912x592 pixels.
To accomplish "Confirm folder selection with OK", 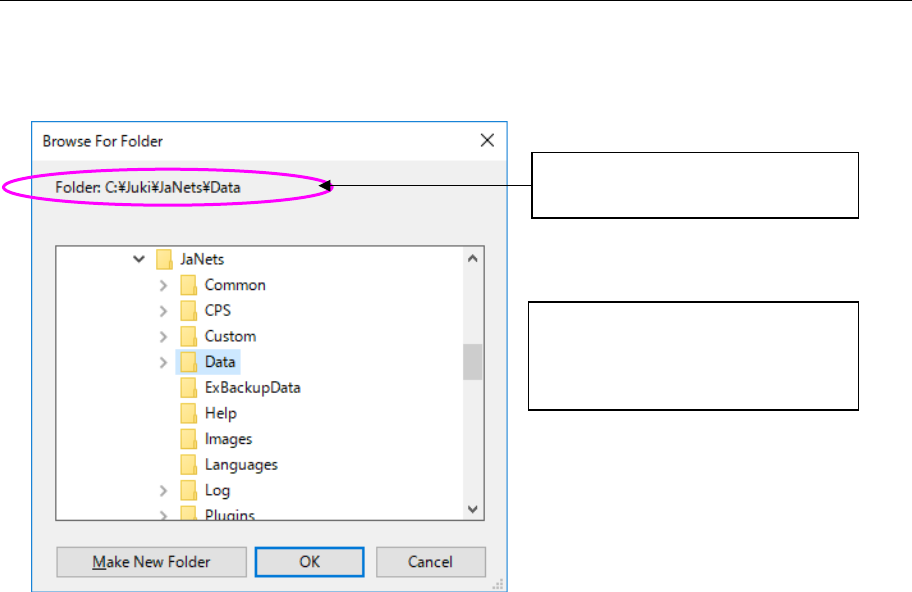I will 310,562.
